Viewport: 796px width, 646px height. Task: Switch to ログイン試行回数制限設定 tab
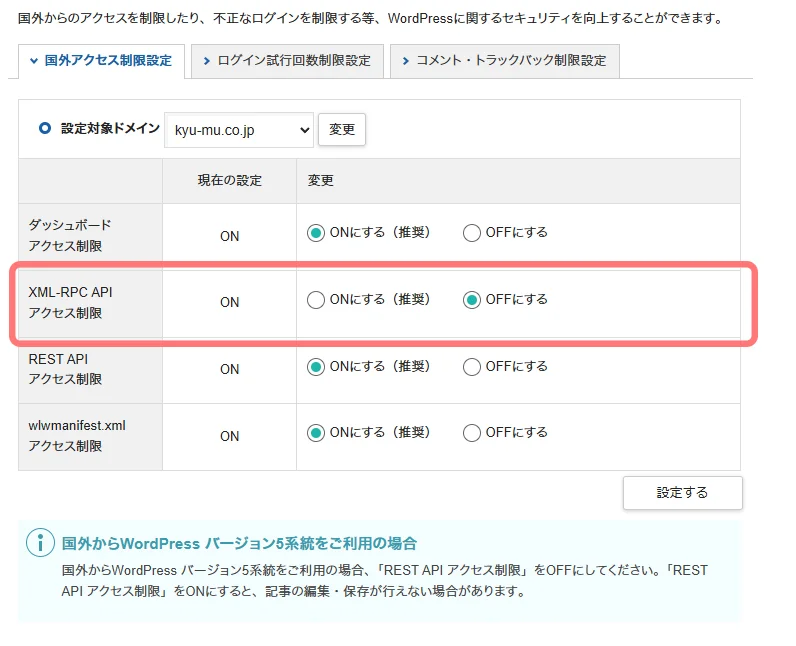click(x=286, y=61)
